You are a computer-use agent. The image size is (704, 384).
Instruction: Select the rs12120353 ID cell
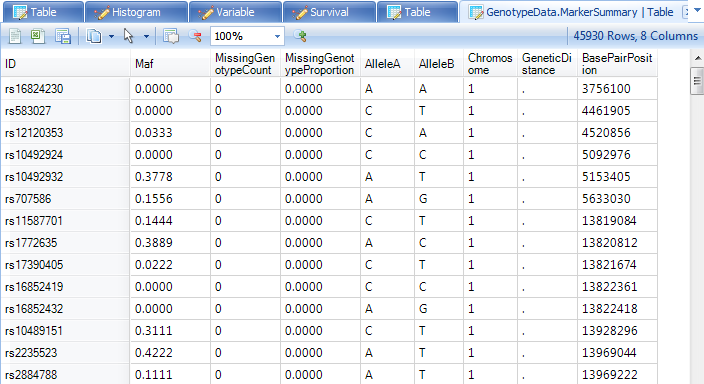coord(66,132)
